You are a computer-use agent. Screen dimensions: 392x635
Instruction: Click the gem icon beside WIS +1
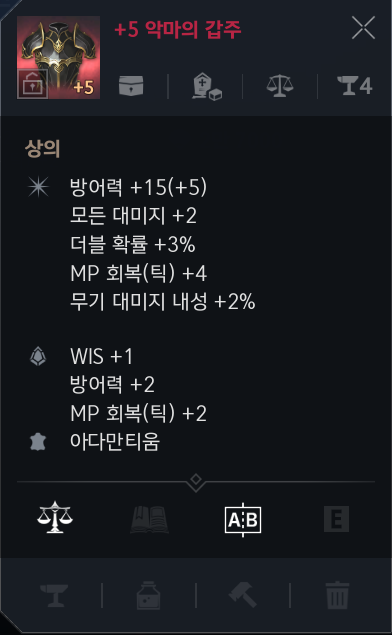pyautogui.click(x=38, y=357)
